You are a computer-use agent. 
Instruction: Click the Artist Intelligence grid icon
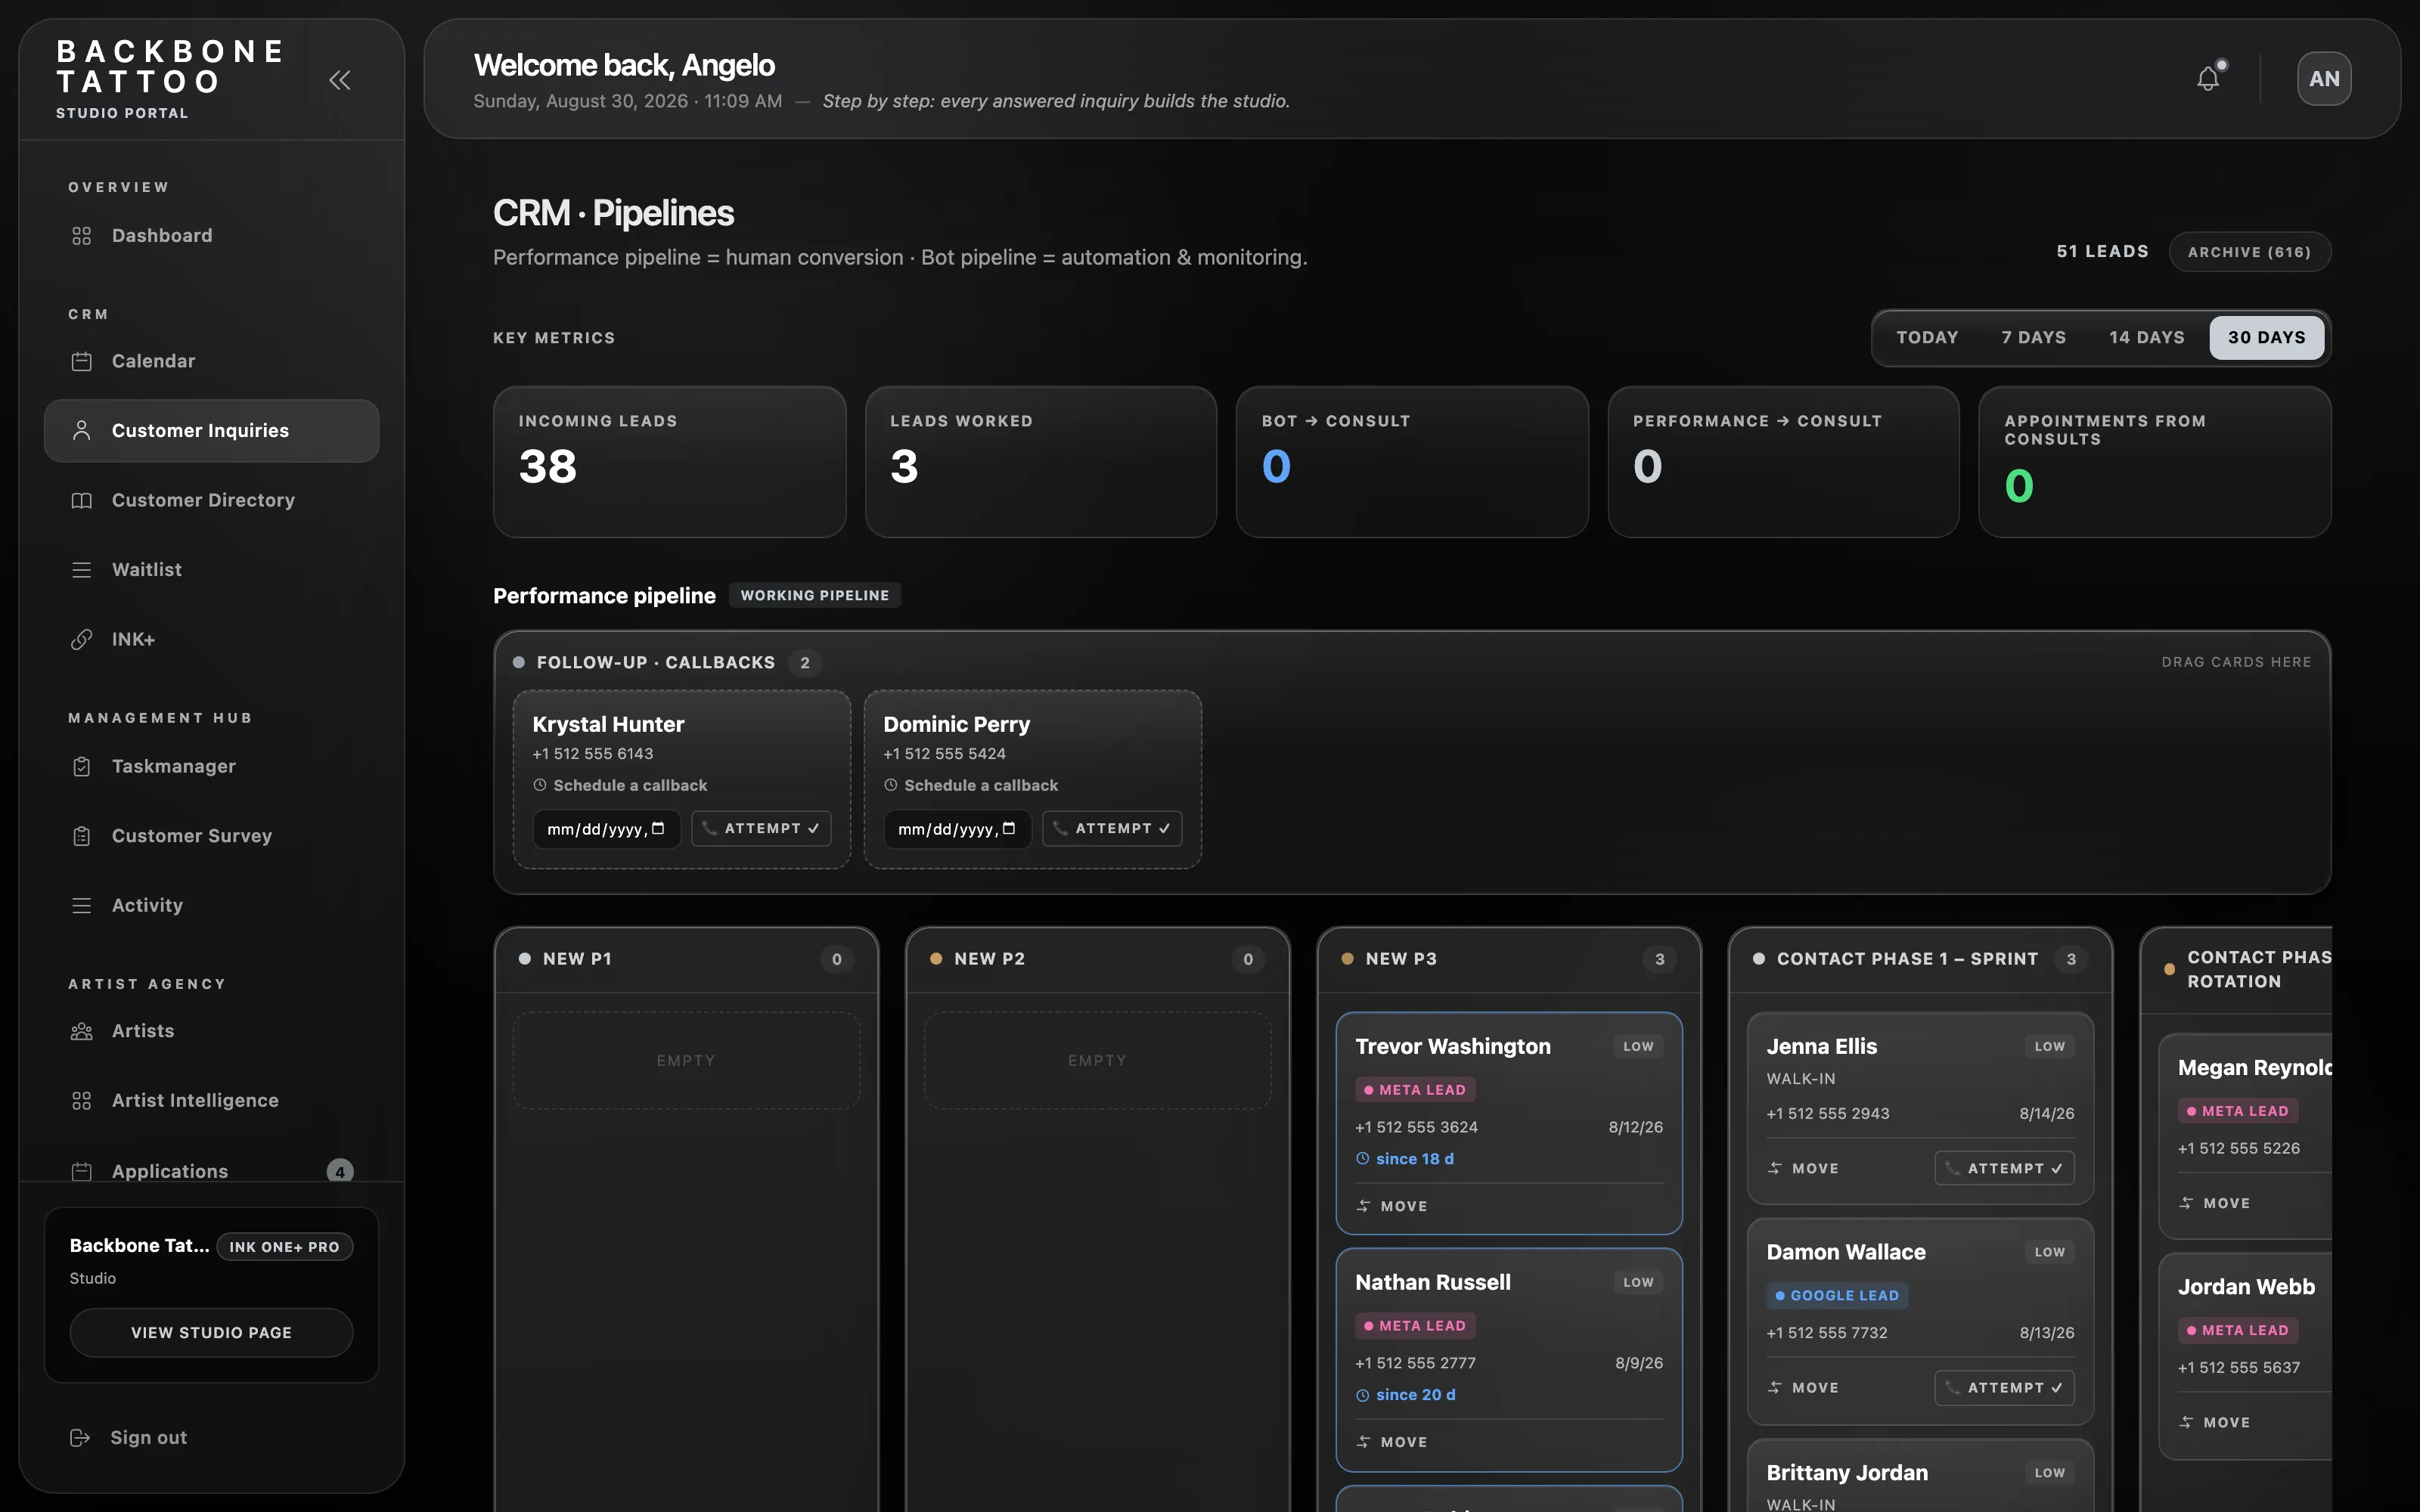[x=82, y=1101]
